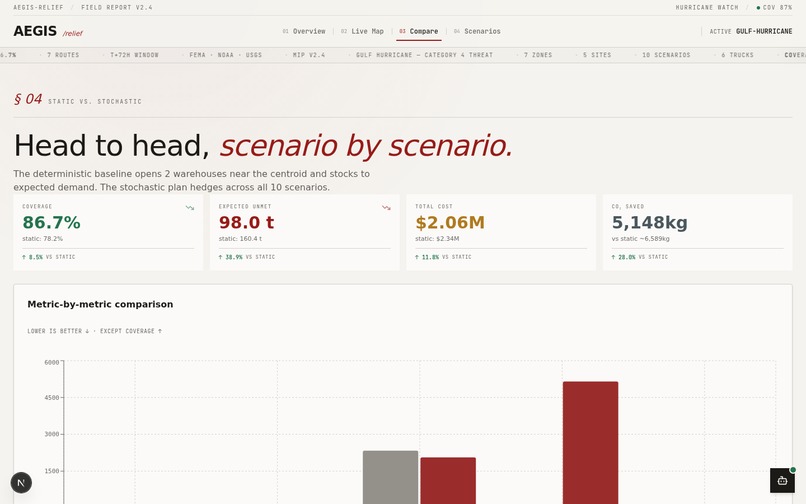Click the 28.0% vs static indicator
The image size is (806, 504).
(x=639, y=257)
